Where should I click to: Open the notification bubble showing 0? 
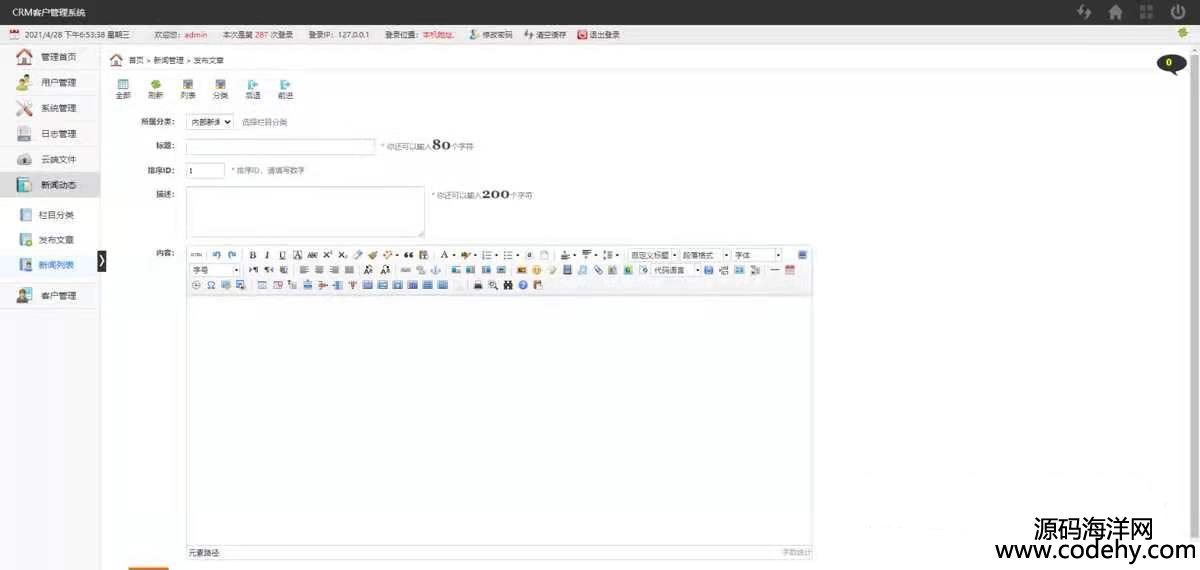(1171, 63)
